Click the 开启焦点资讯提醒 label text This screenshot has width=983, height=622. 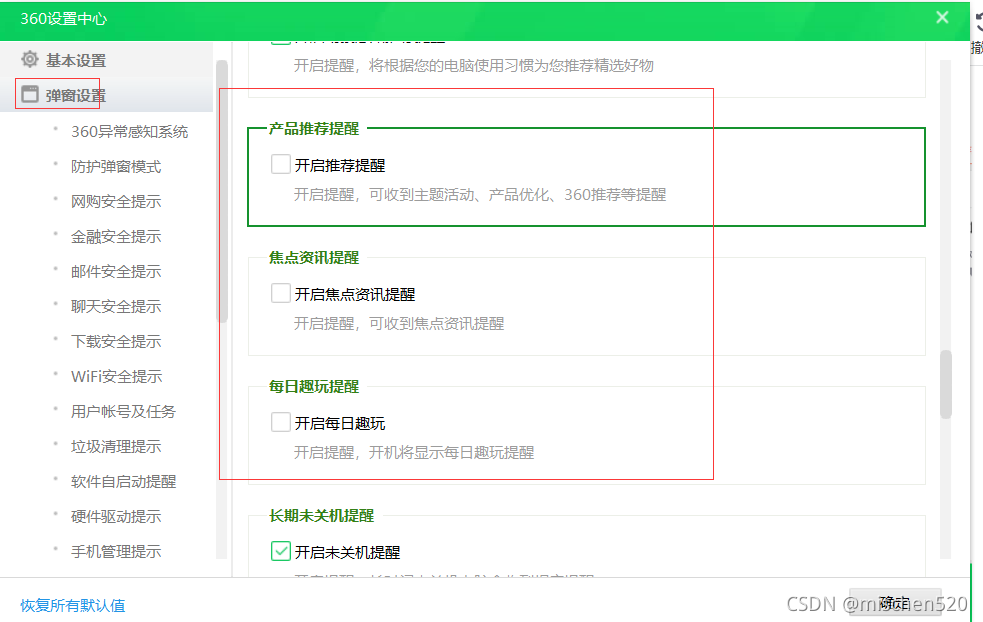tap(355, 295)
